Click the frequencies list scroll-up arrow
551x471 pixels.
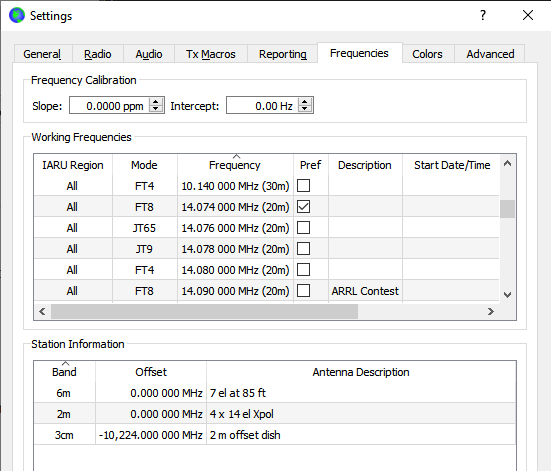pos(507,163)
